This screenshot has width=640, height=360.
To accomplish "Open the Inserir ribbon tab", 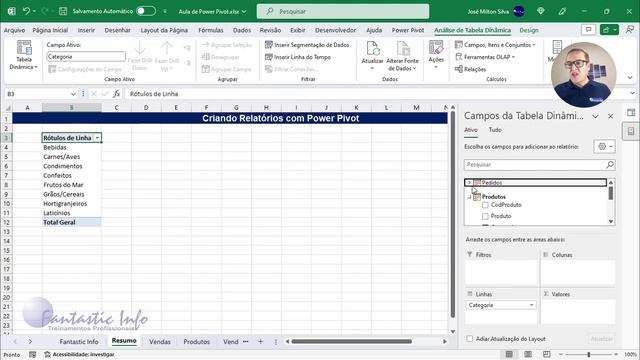I will coord(86,30).
